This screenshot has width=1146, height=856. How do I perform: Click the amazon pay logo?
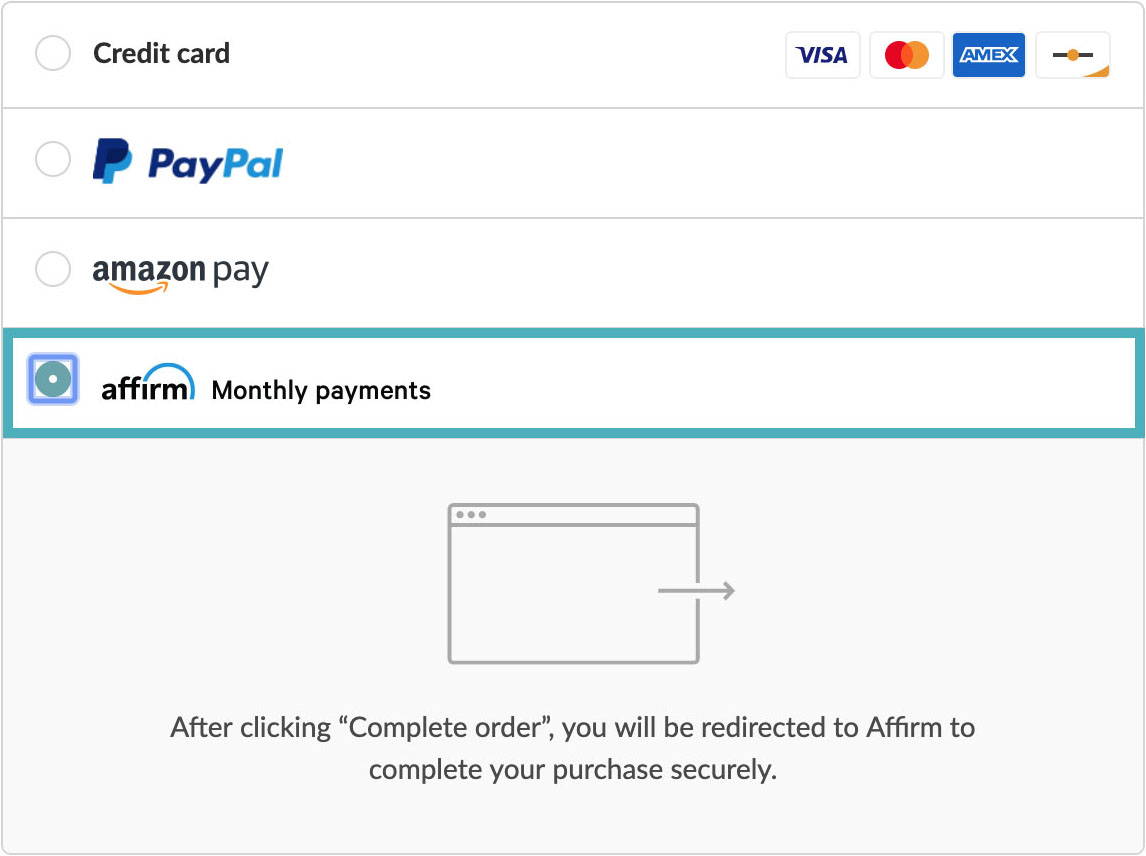[181, 274]
